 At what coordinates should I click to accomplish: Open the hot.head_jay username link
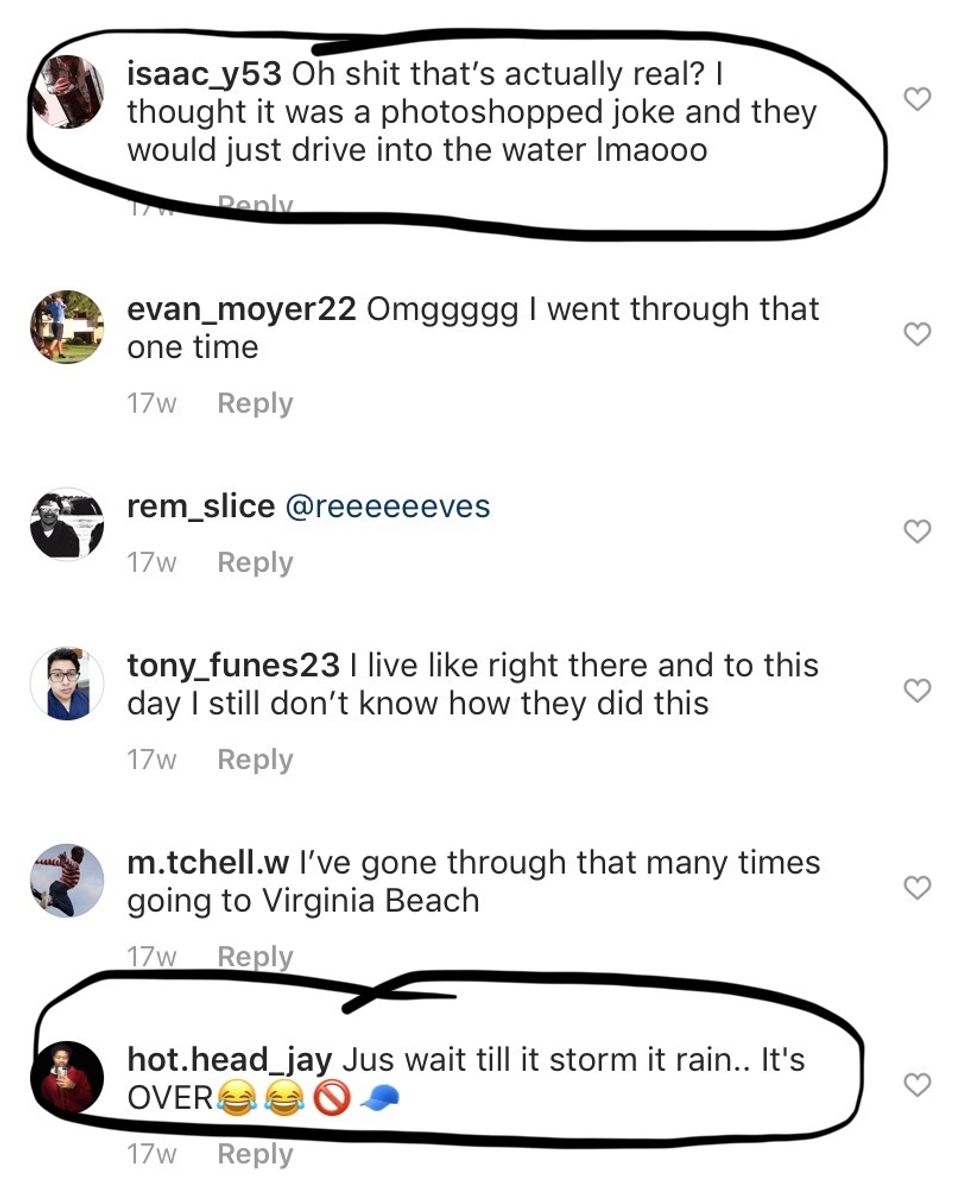point(229,1060)
